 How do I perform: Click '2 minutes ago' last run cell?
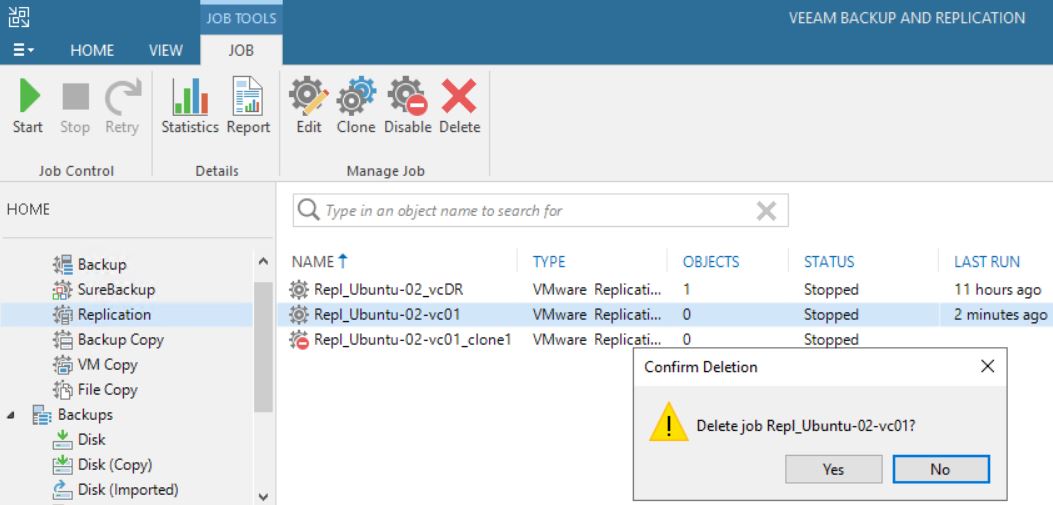tap(1000, 314)
